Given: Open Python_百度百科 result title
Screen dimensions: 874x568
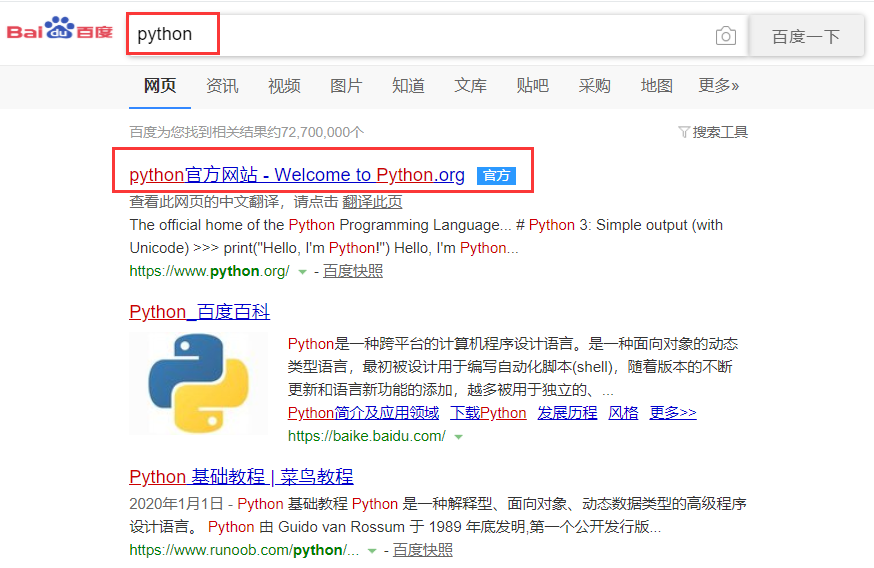Looking at the screenshot, I should pos(200,312).
